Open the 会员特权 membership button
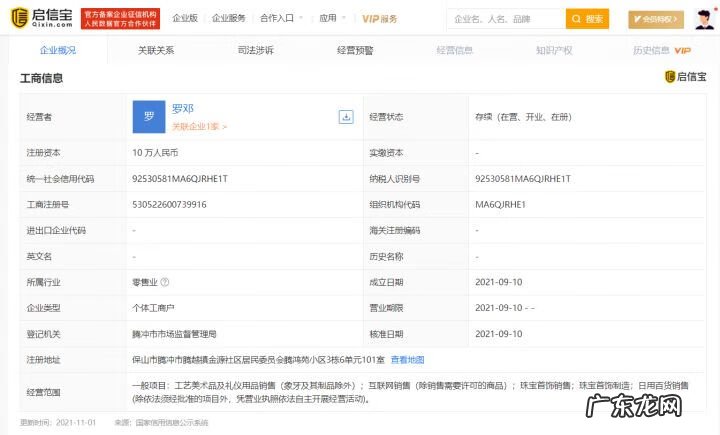 [x=656, y=19]
